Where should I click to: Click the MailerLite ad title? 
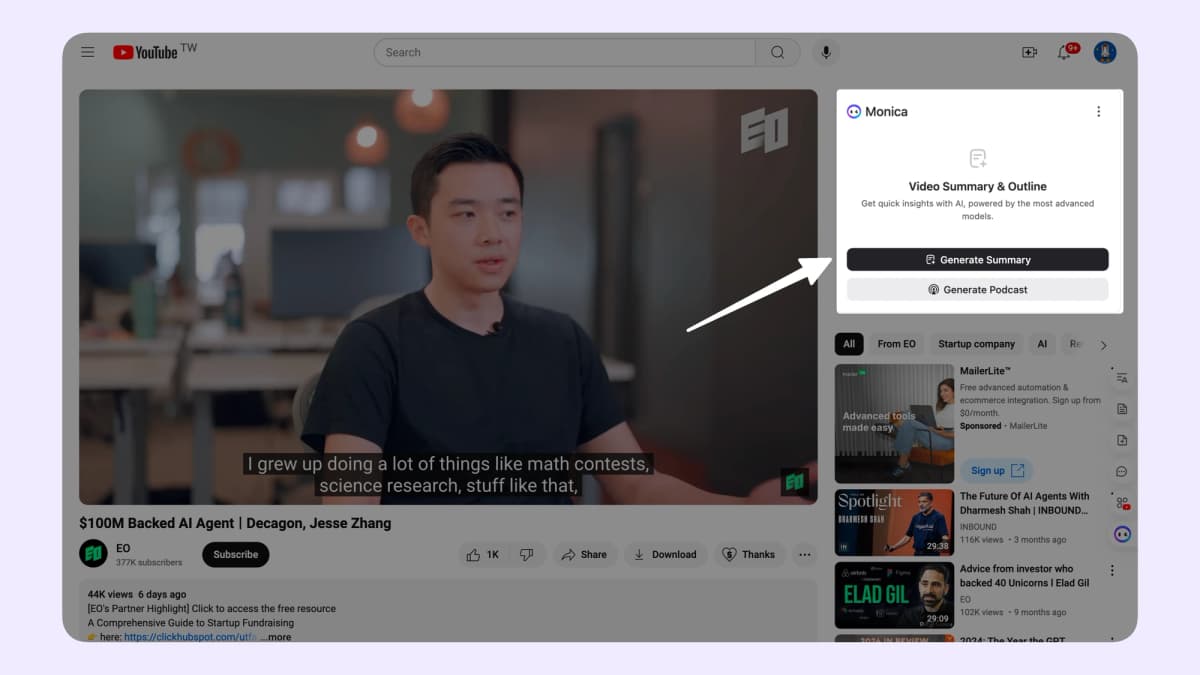click(x=986, y=371)
